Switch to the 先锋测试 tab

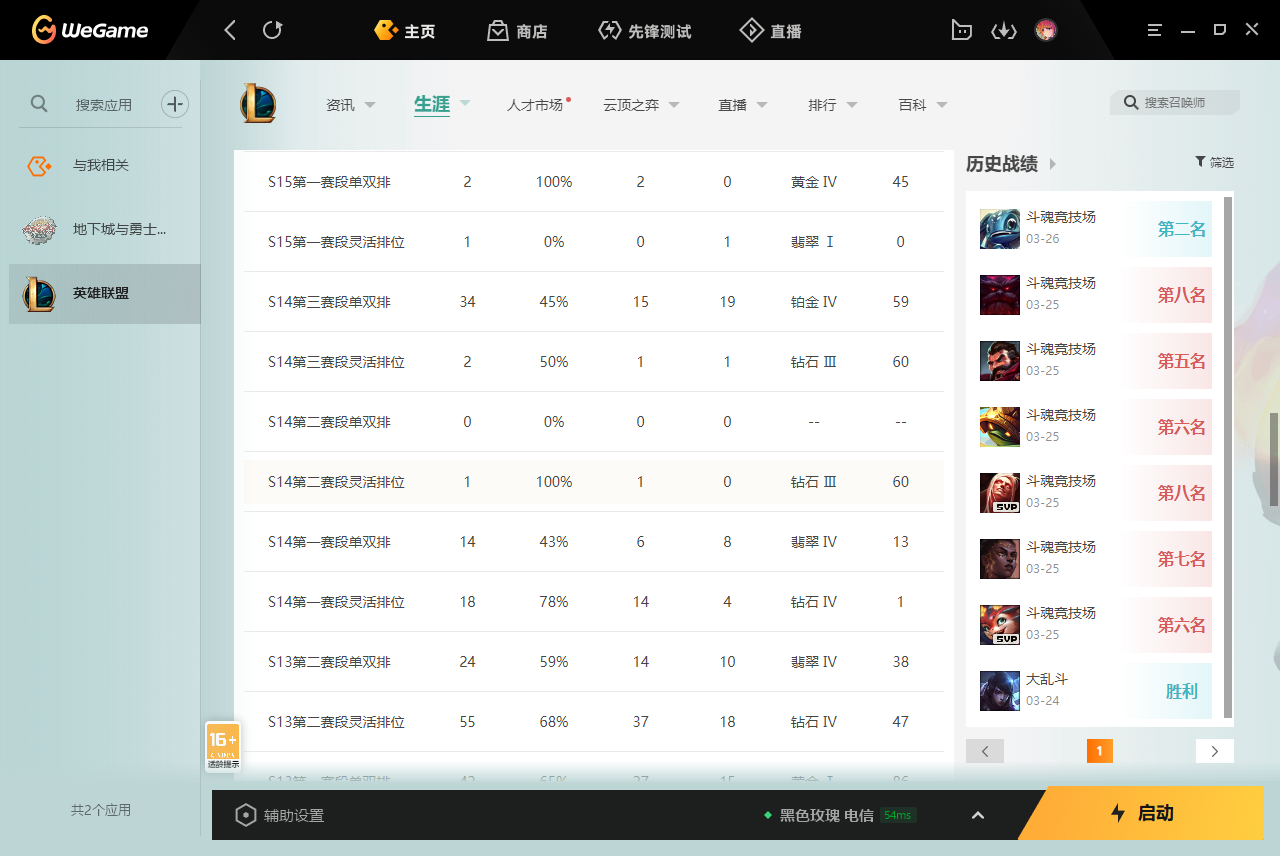(644, 31)
